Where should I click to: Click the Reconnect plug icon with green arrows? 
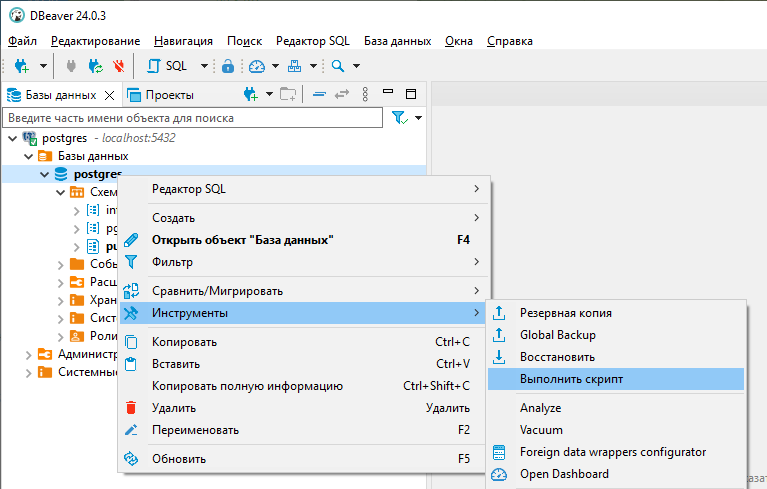pos(95,66)
